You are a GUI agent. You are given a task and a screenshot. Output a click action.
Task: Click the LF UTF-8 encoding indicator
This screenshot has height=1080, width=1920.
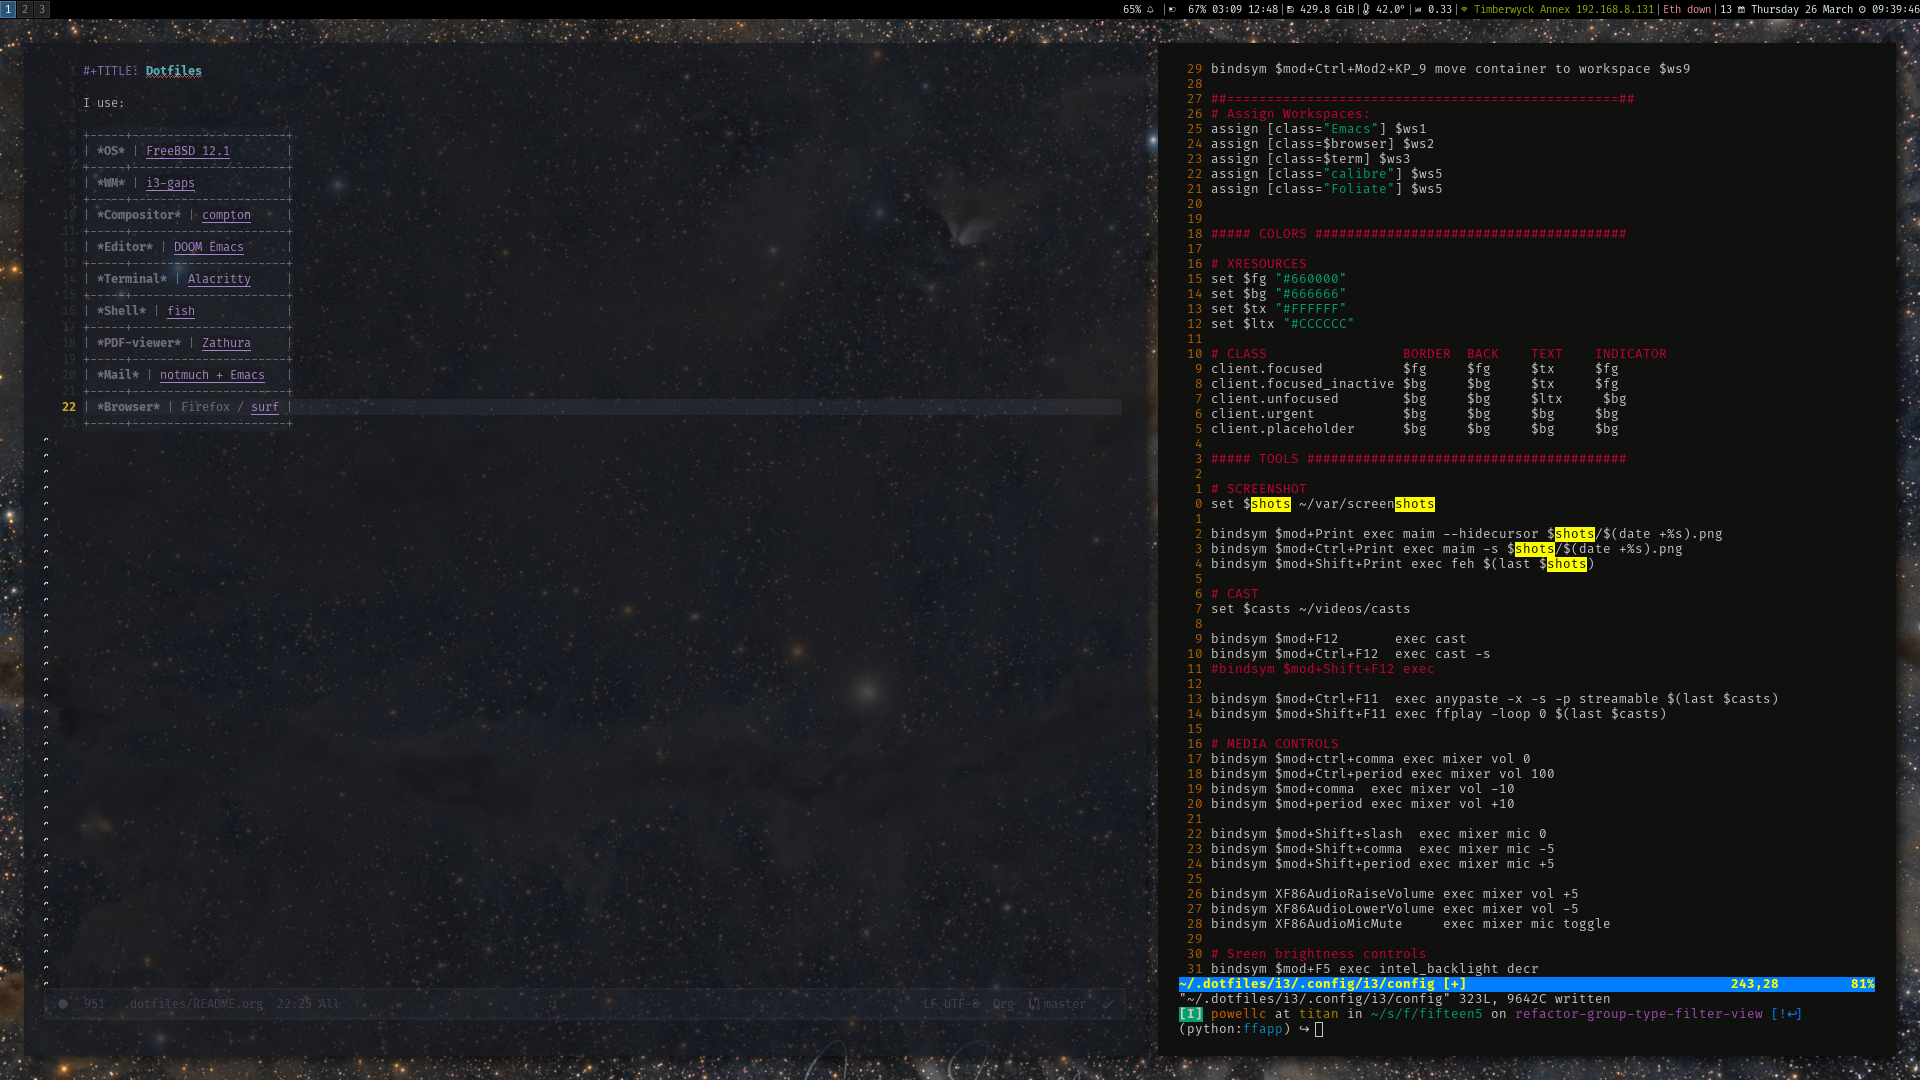click(950, 1004)
